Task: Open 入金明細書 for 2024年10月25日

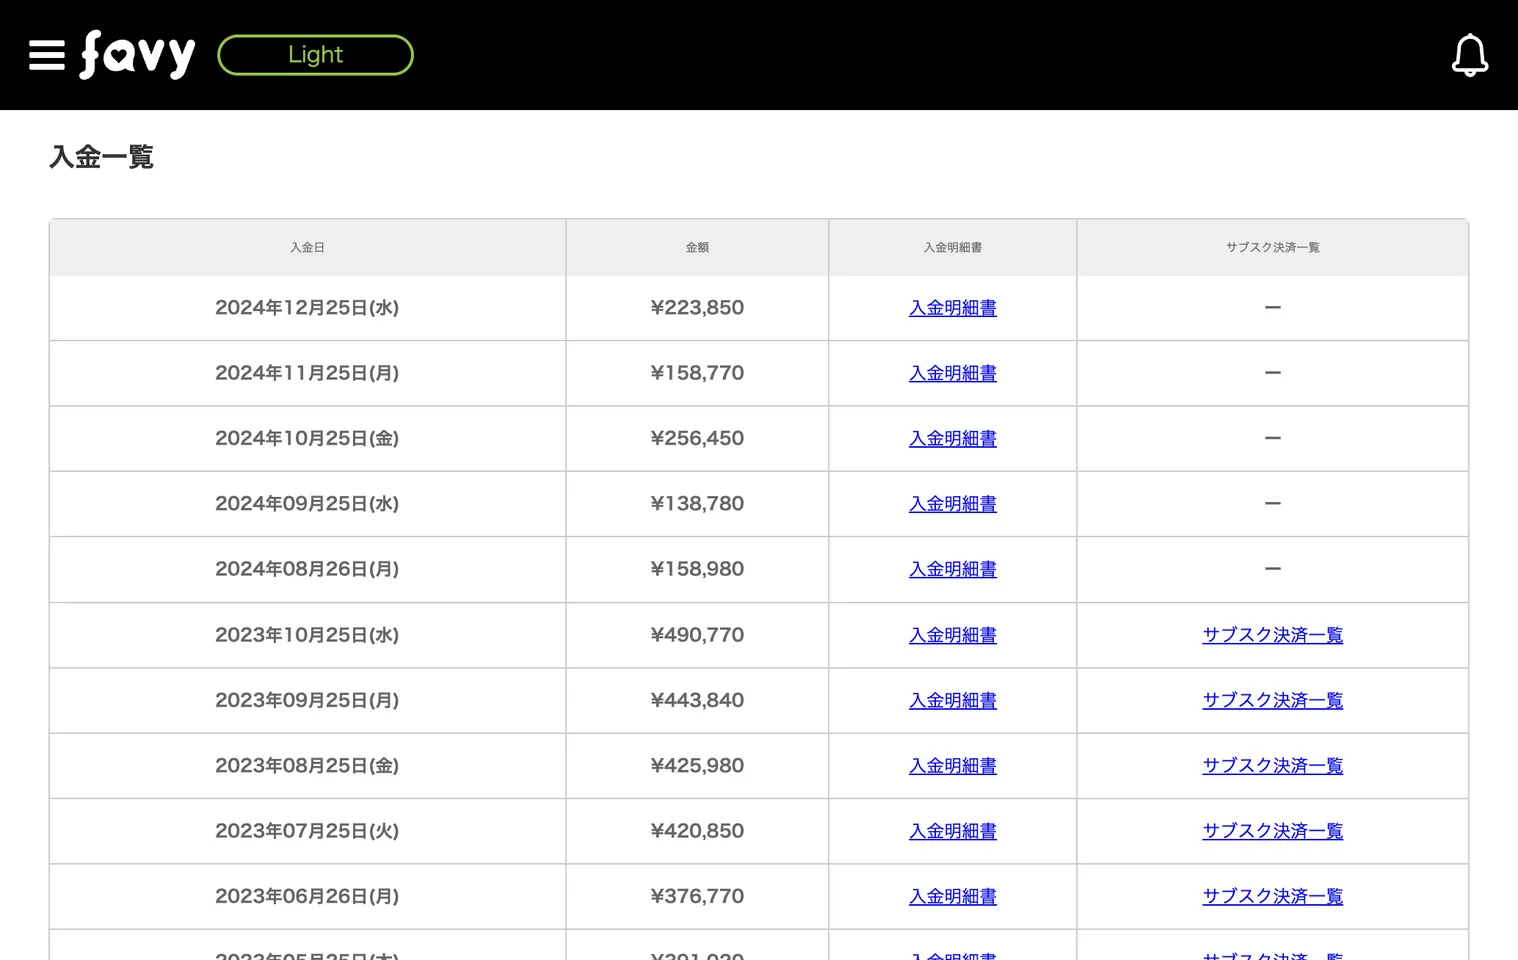Action: click(952, 439)
